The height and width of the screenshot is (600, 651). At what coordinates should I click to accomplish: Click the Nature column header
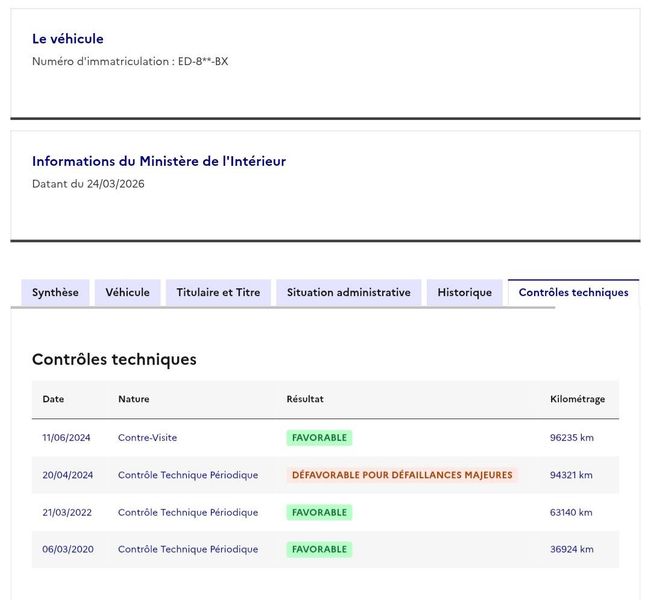tap(134, 399)
